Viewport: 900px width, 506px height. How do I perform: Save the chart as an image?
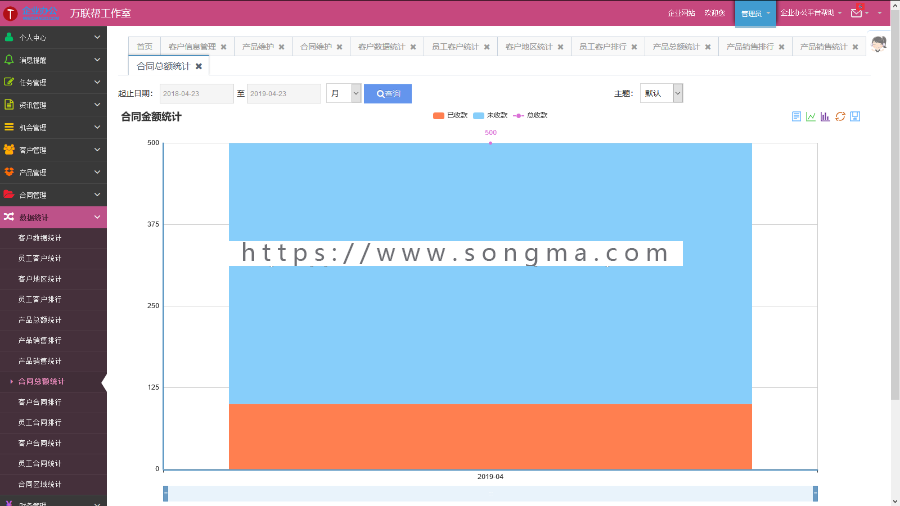click(855, 116)
